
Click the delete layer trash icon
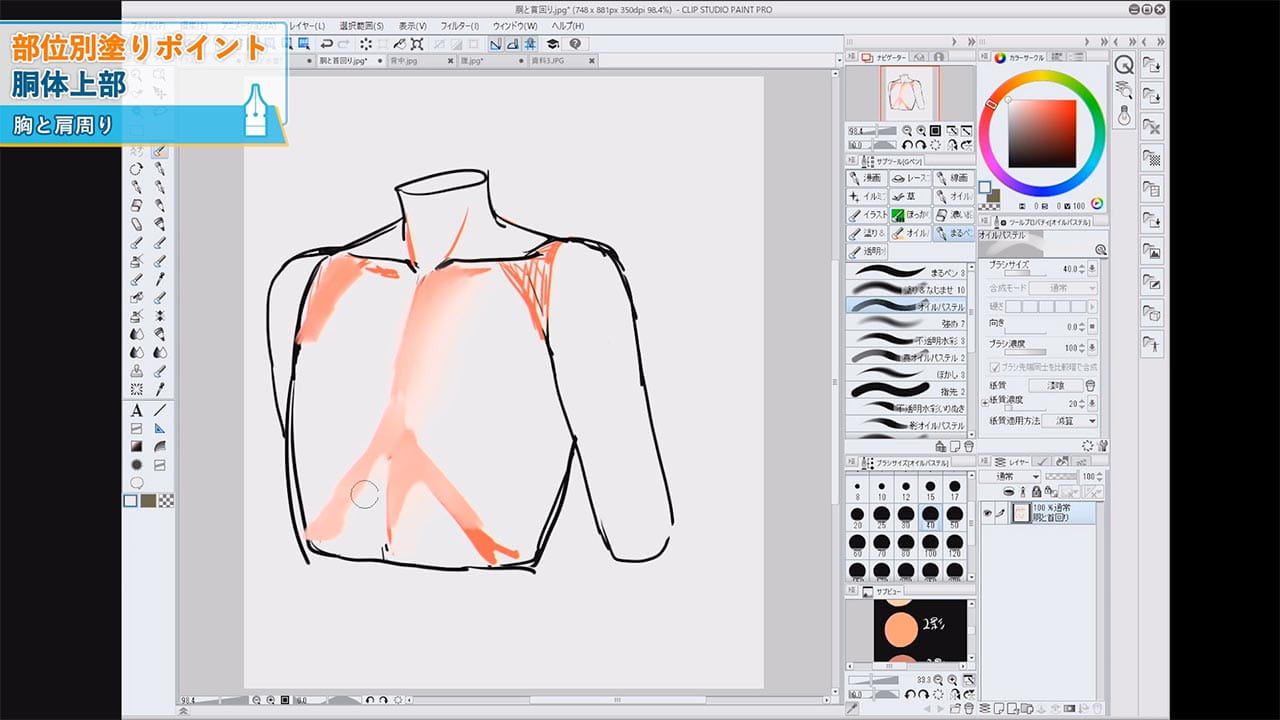pyautogui.click(x=1096, y=708)
